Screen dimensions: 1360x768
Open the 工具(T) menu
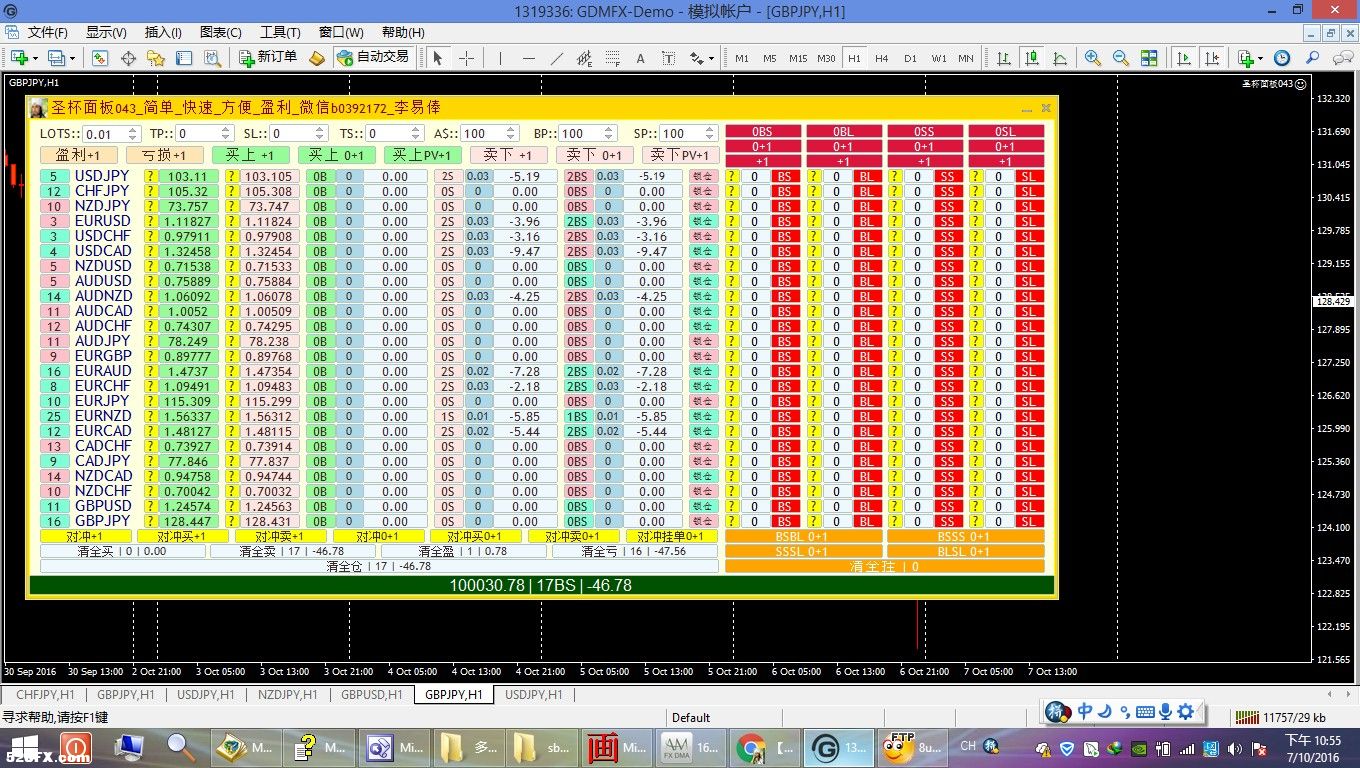(x=280, y=32)
